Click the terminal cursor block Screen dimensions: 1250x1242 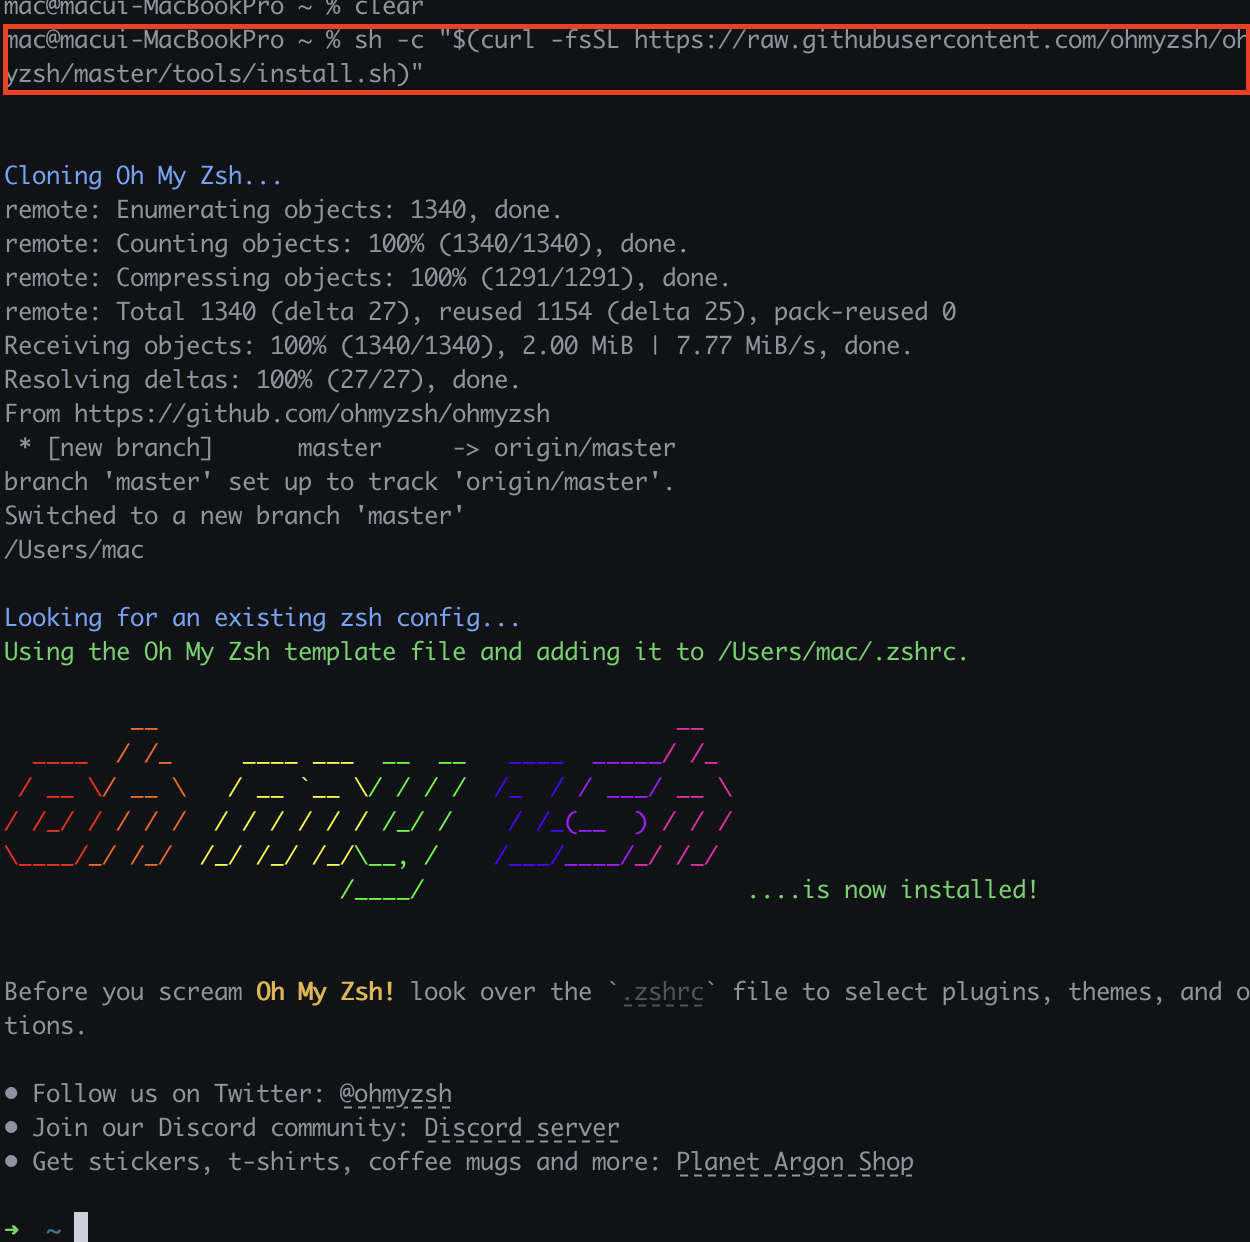(x=81, y=1227)
